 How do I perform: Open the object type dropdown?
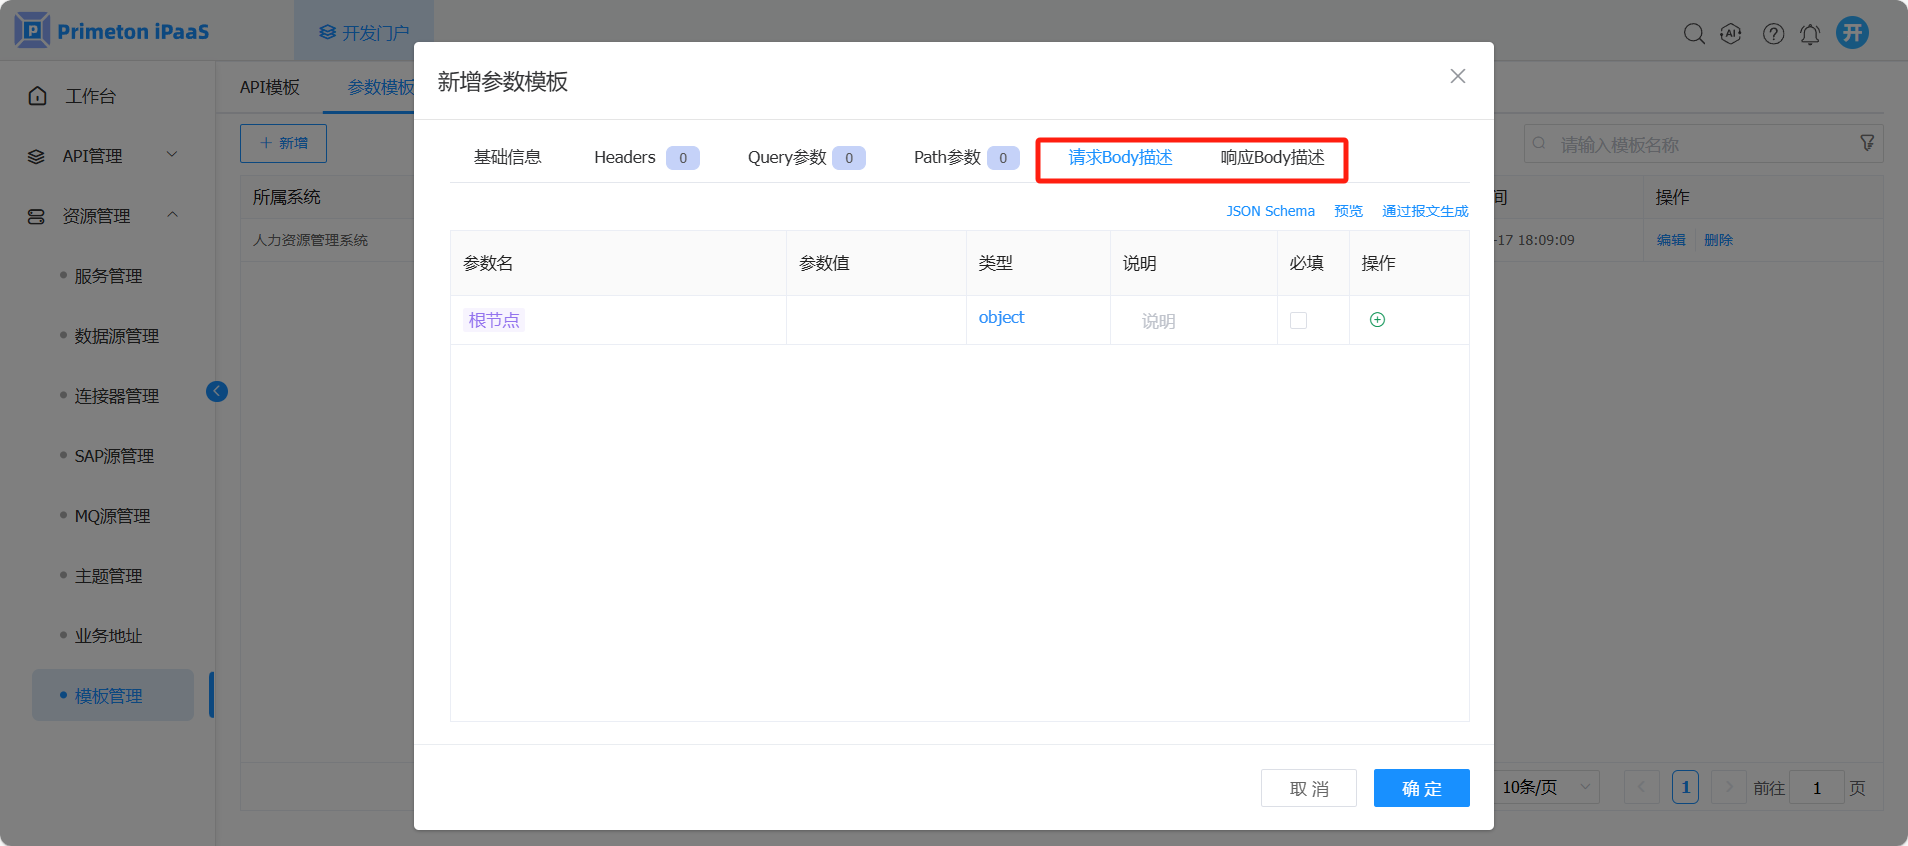pos(1001,318)
